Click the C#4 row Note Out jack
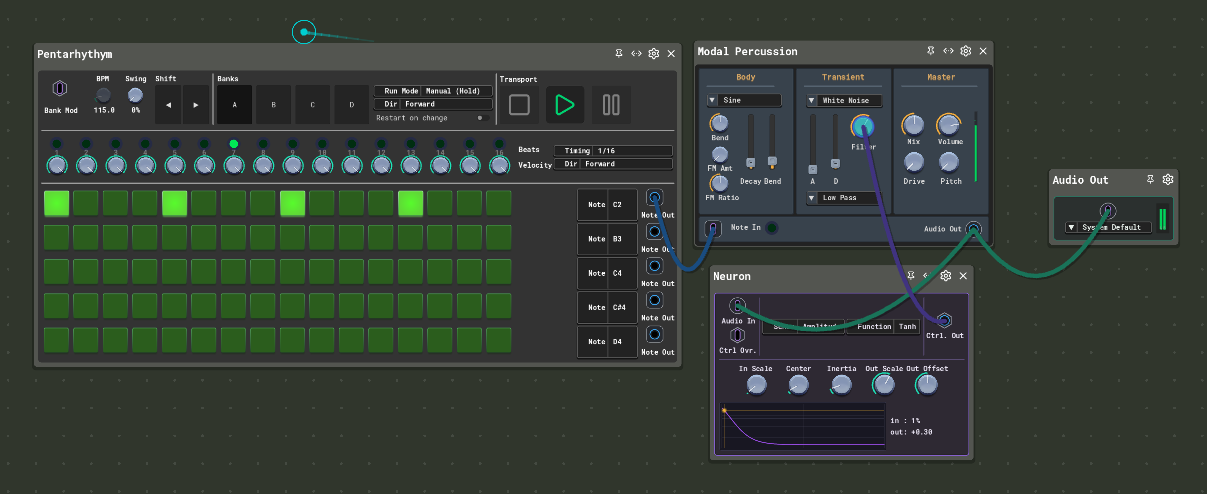Screen dimensions: 1207x494 [x=654, y=300]
